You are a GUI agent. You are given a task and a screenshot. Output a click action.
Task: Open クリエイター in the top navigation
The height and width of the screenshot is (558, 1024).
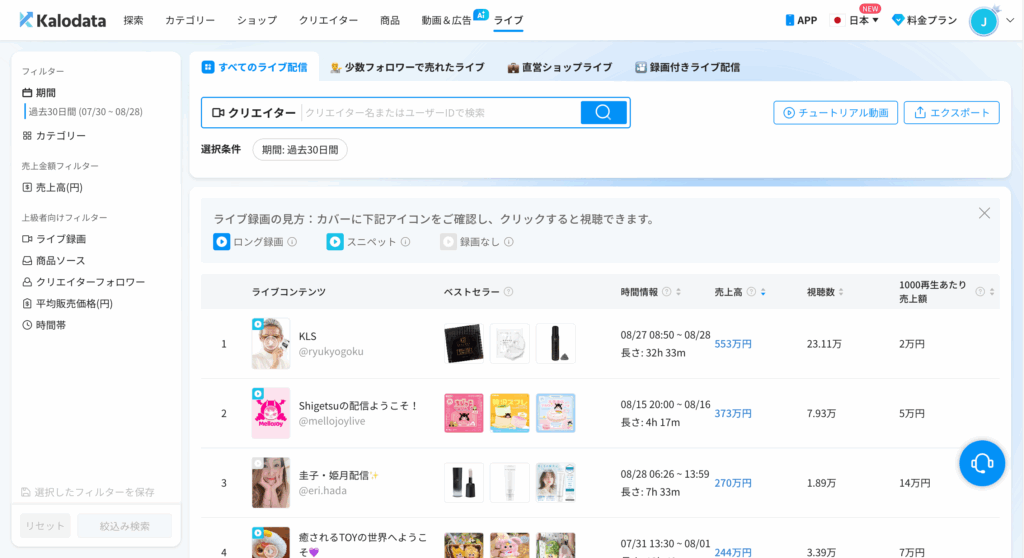pos(328,20)
